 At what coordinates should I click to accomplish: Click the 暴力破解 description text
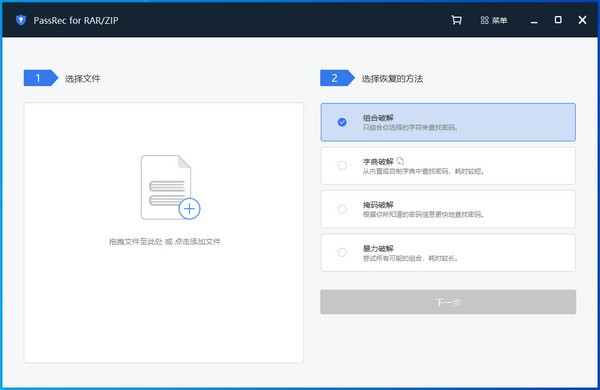[x=410, y=258]
